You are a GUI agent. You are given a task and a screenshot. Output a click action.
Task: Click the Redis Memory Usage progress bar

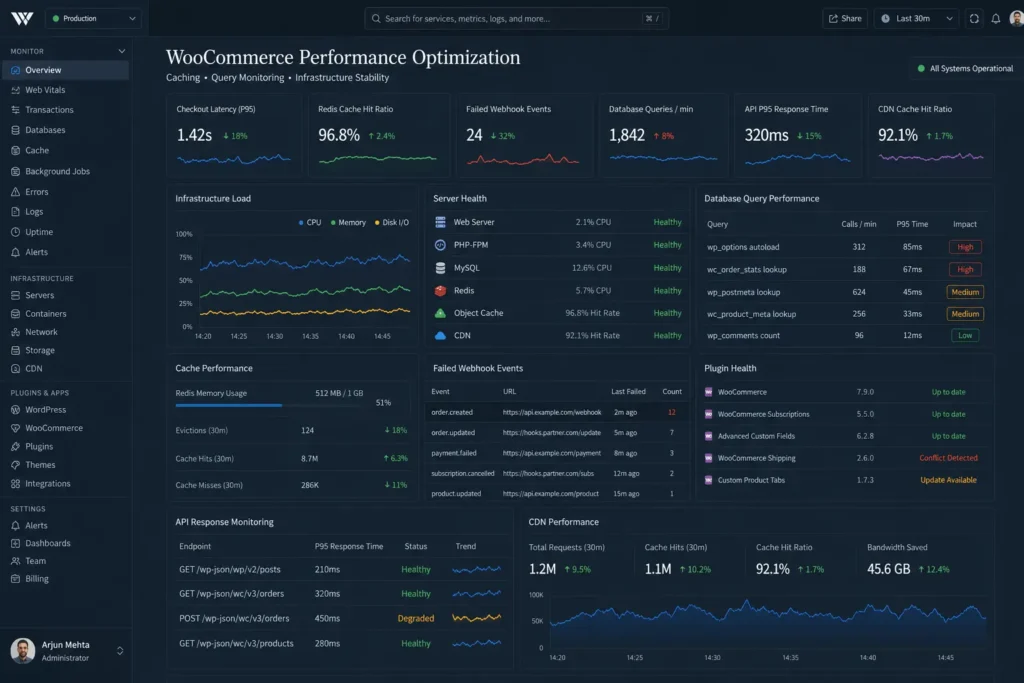coord(268,405)
